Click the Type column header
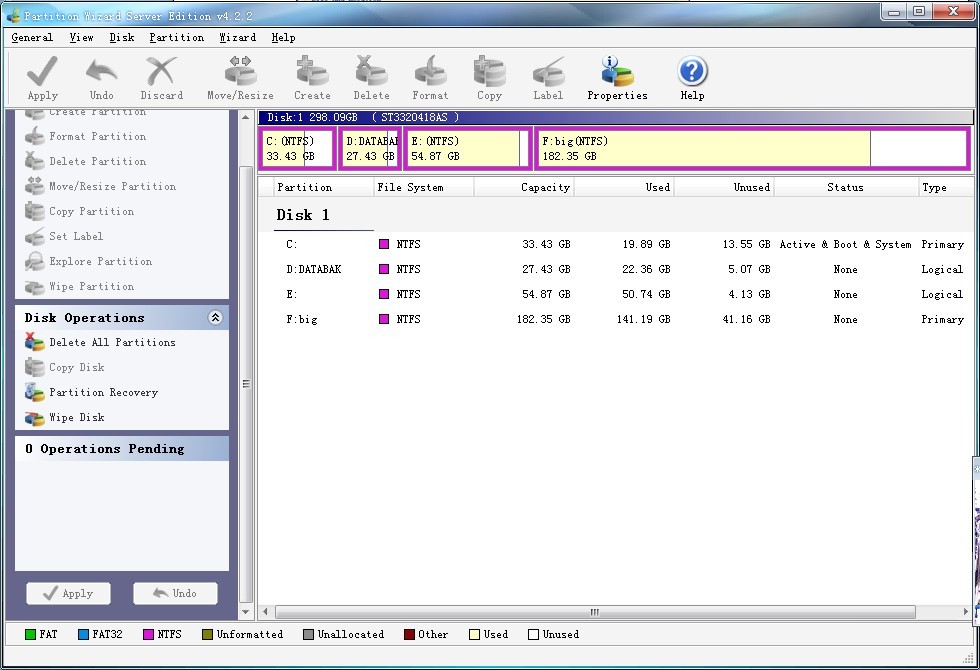This screenshot has width=980, height=670. tap(946, 188)
